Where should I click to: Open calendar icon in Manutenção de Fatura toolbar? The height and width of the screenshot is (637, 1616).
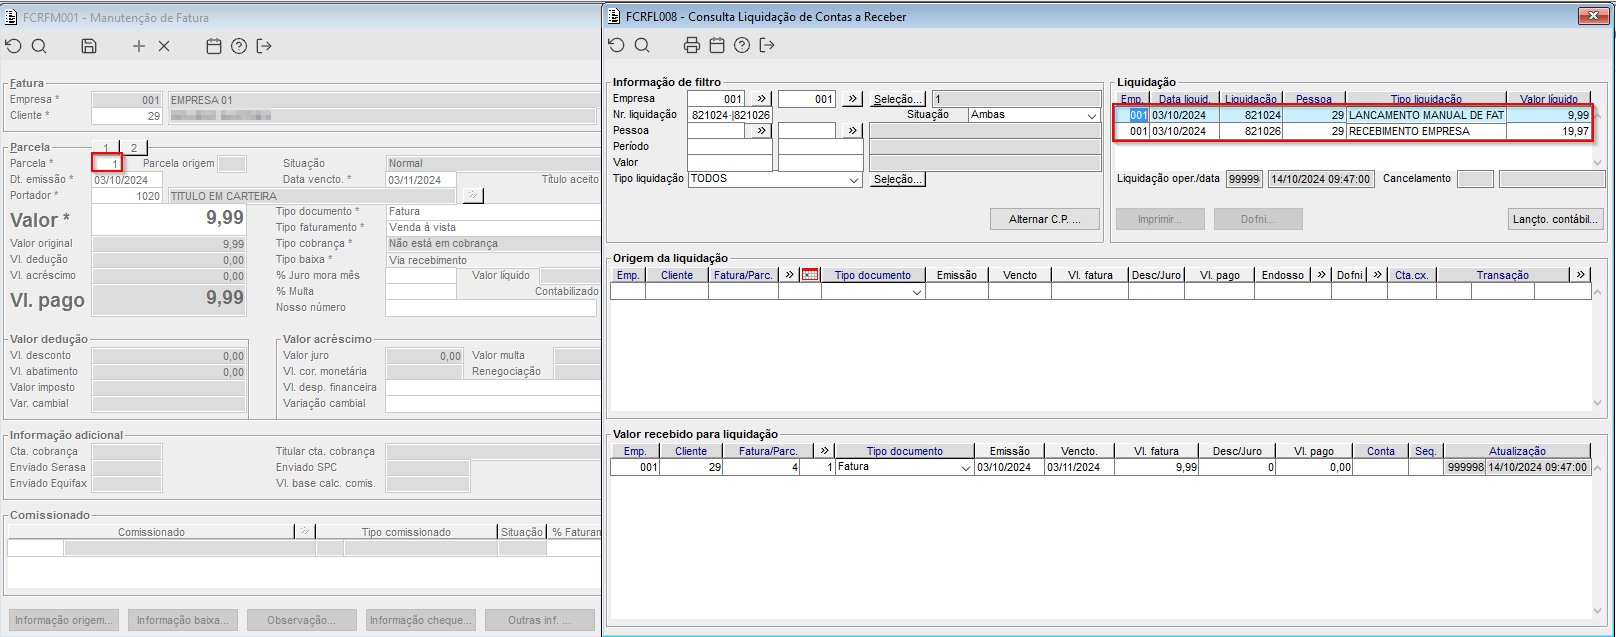(213, 46)
